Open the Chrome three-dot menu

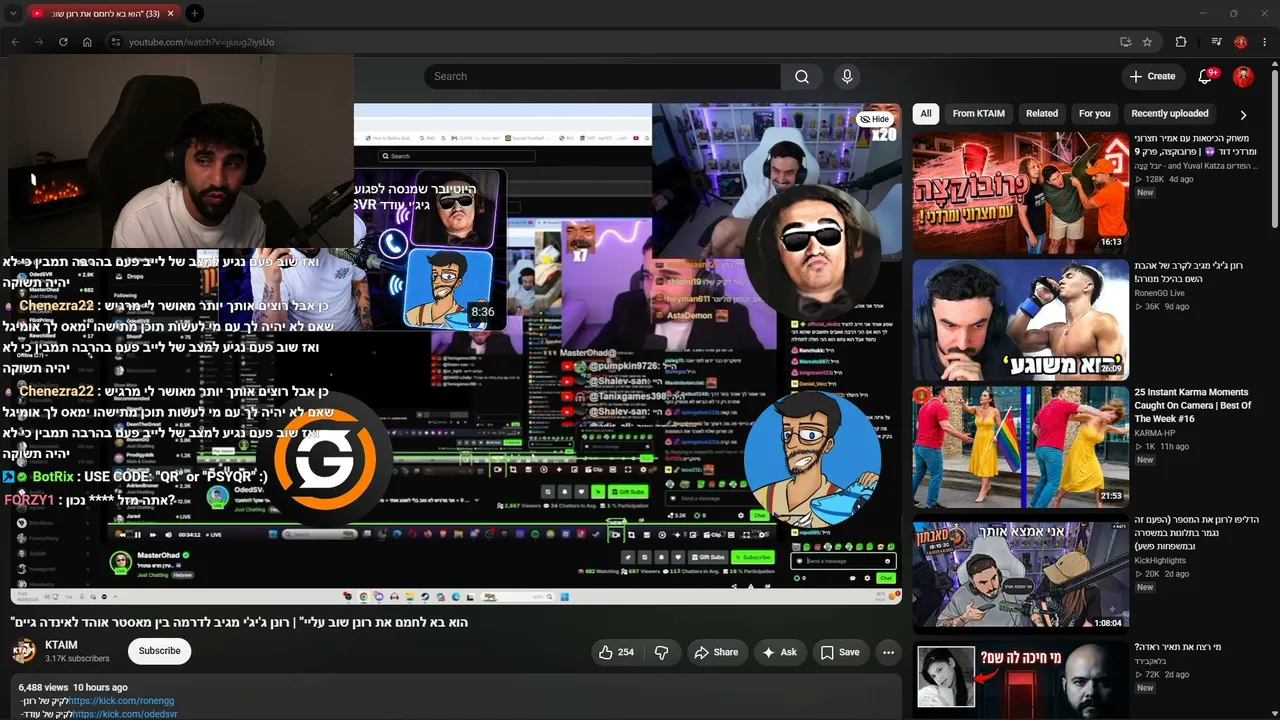tap(1265, 42)
